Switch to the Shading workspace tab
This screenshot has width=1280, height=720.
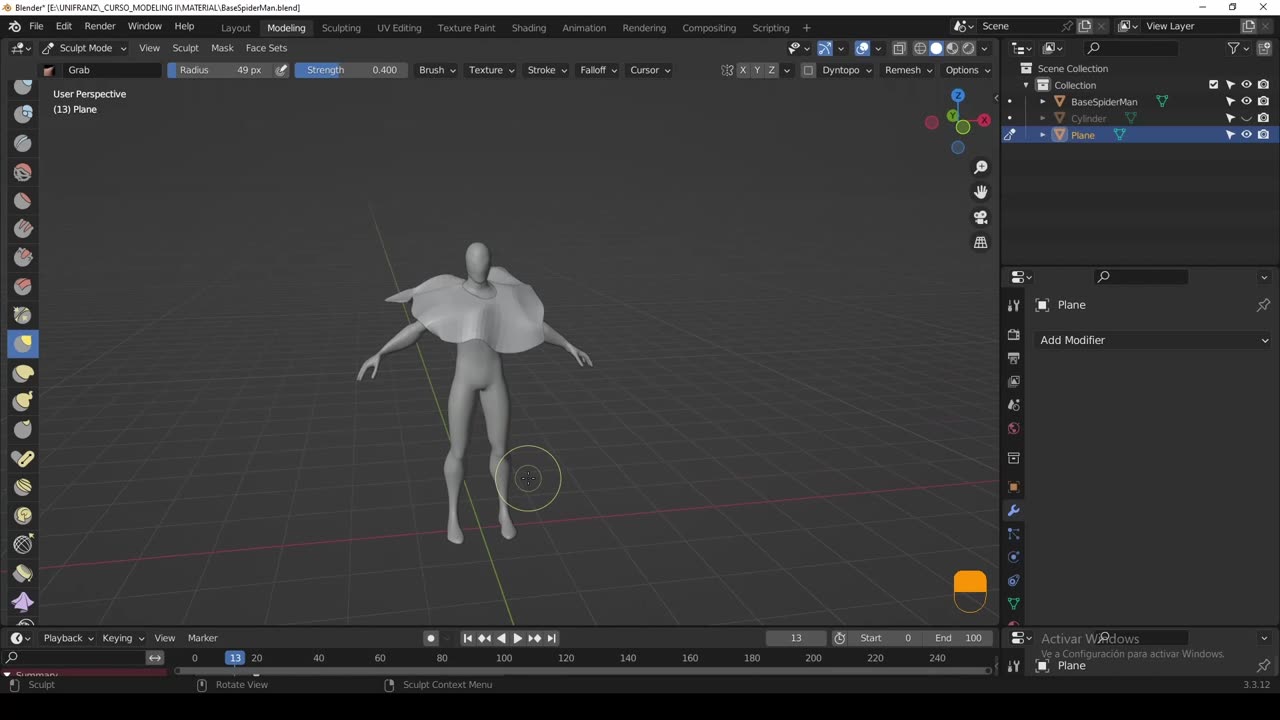coord(529,28)
